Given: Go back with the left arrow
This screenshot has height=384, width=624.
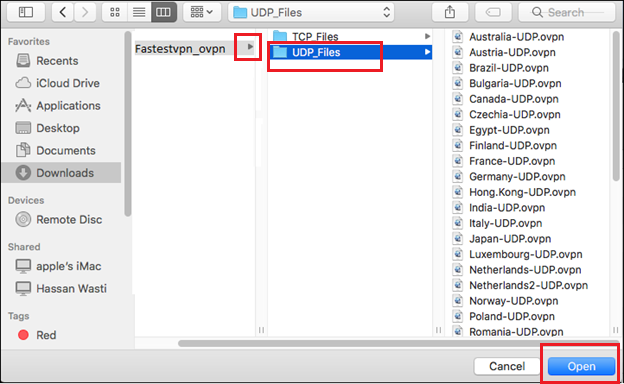Looking at the screenshot, I should [62, 12].
